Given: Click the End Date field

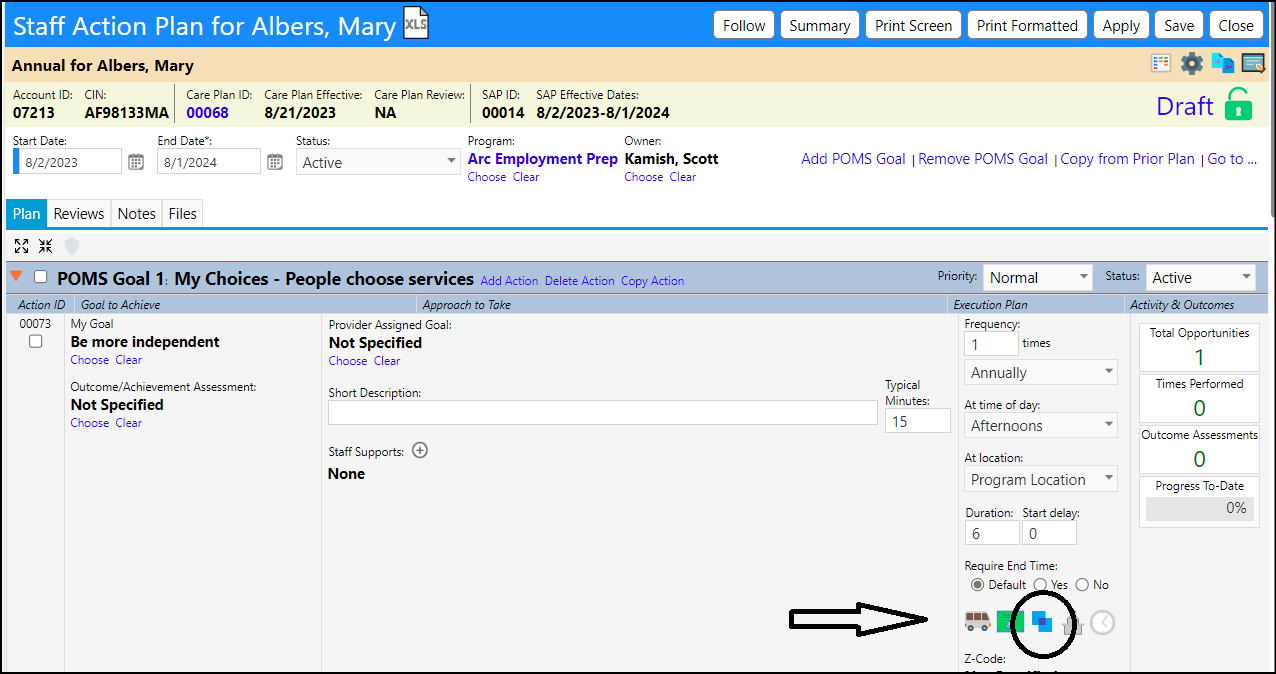Looking at the screenshot, I should tap(209, 162).
